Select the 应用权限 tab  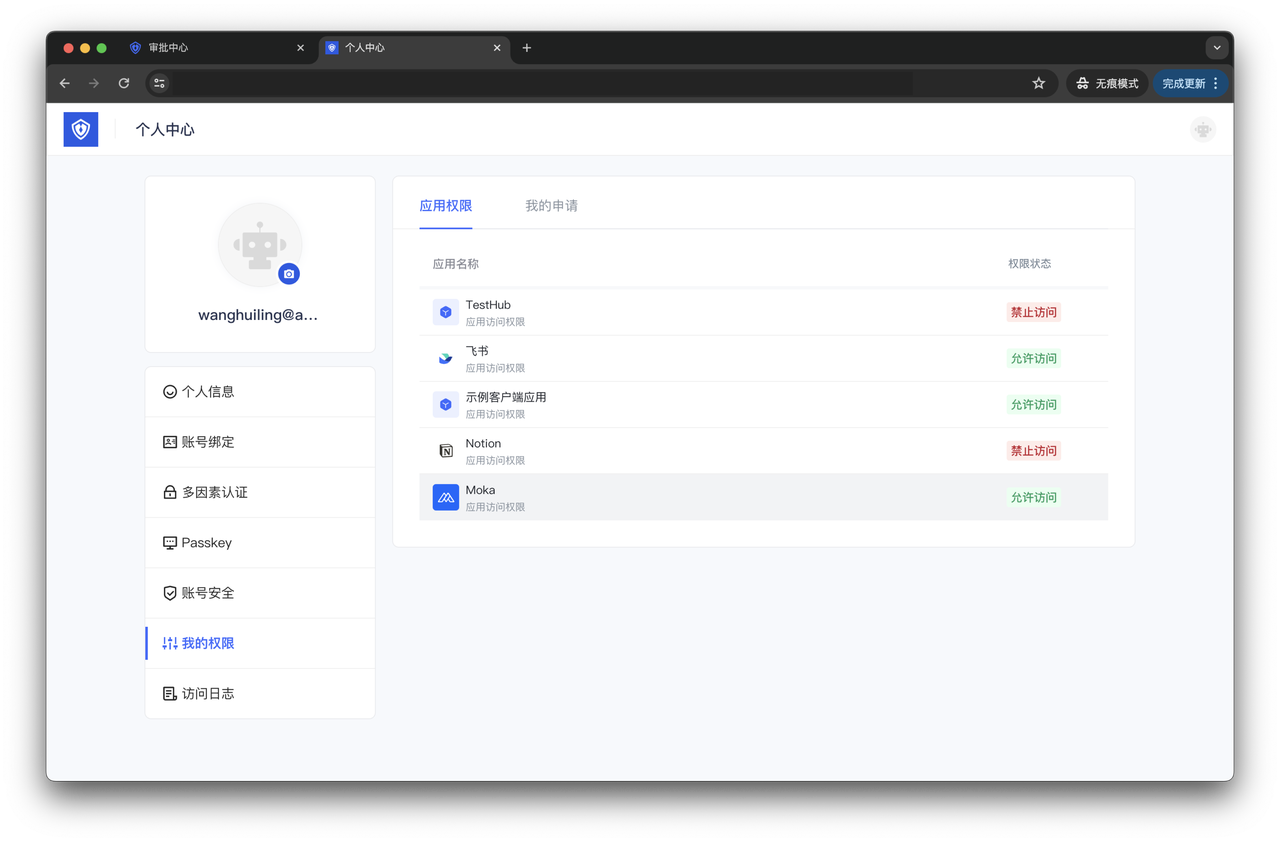click(x=445, y=206)
